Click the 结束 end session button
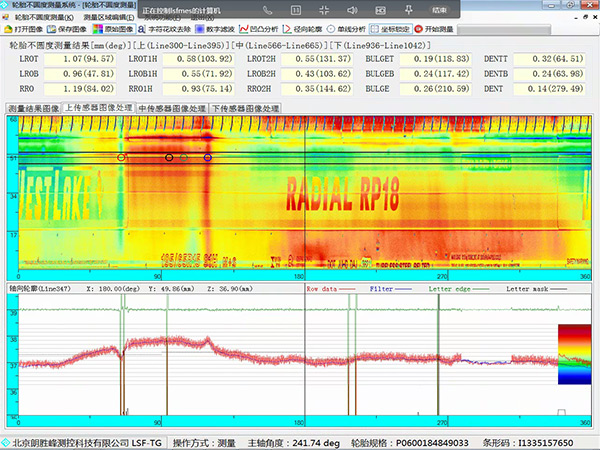This screenshot has width=600, height=450. pyautogui.click(x=439, y=10)
